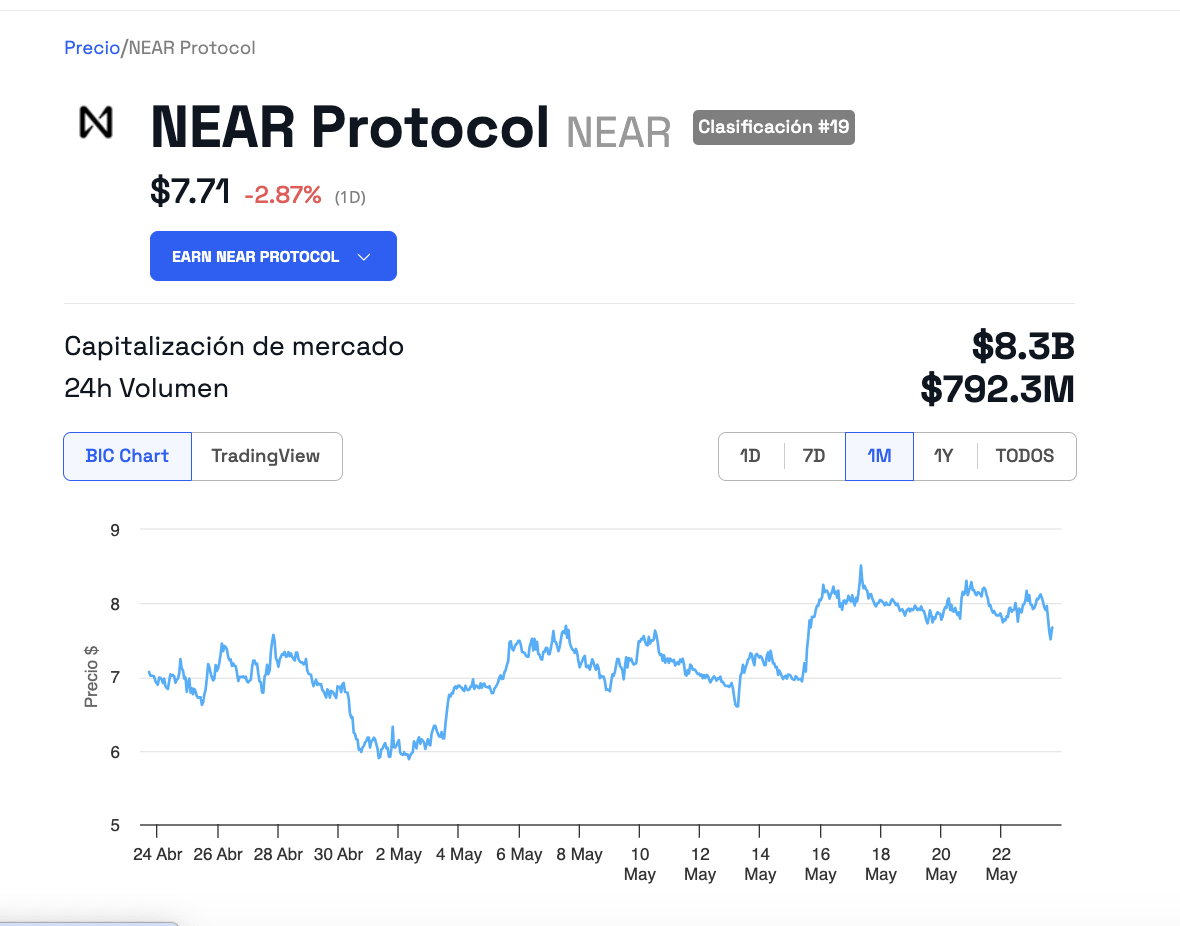Switch to BIC Chart view
The height and width of the screenshot is (926, 1180).
pyautogui.click(x=127, y=456)
